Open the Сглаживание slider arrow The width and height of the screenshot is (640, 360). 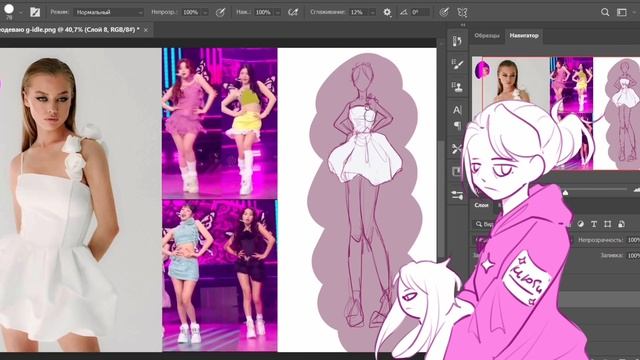point(372,13)
